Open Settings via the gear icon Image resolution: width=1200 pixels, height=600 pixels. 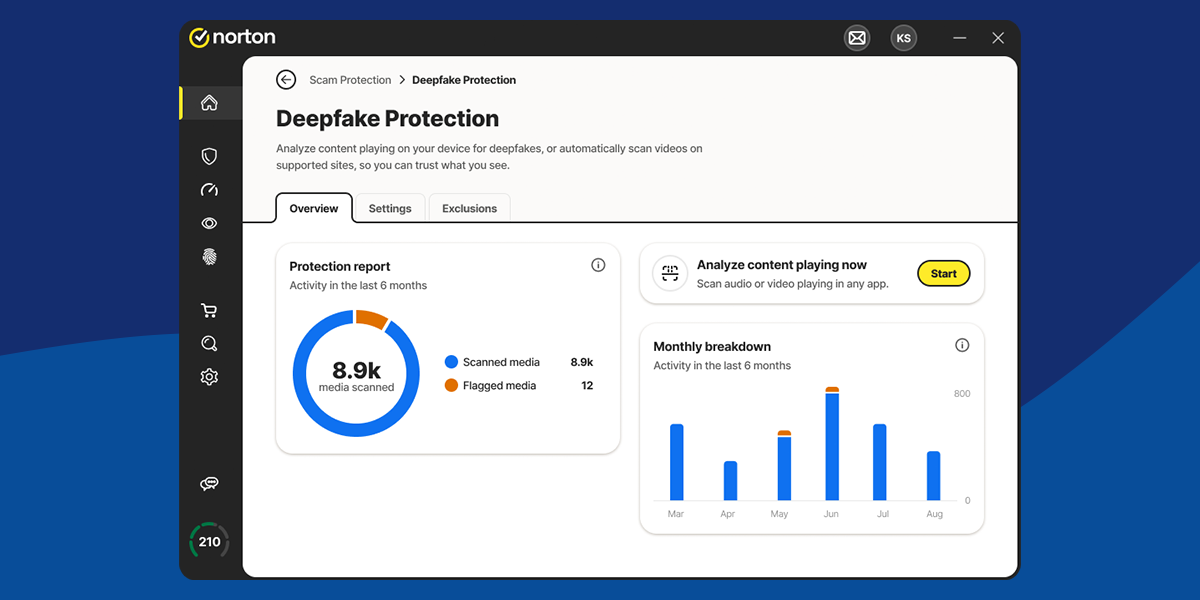pyautogui.click(x=209, y=377)
